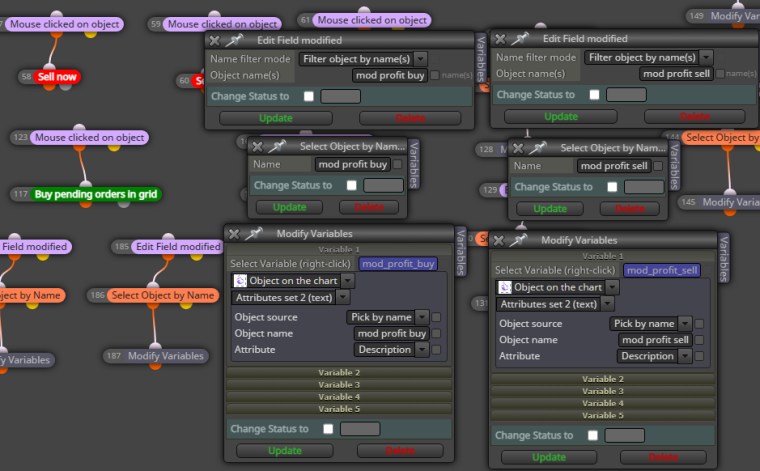Click Delete in mod profit sell Edit Field panel

pyautogui.click(x=695, y=116)
